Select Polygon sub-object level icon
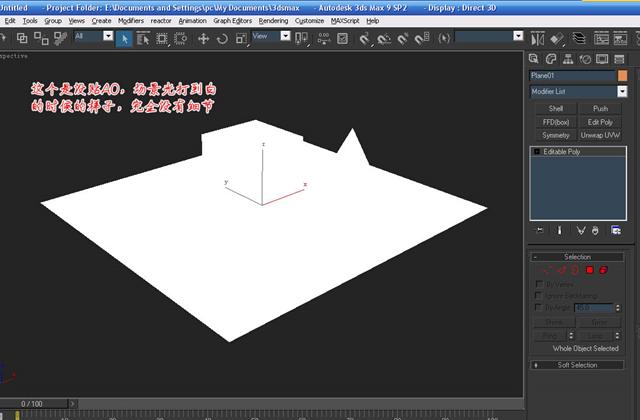The height and width of the screenshot is (420, 640). (x=589, y=270)
